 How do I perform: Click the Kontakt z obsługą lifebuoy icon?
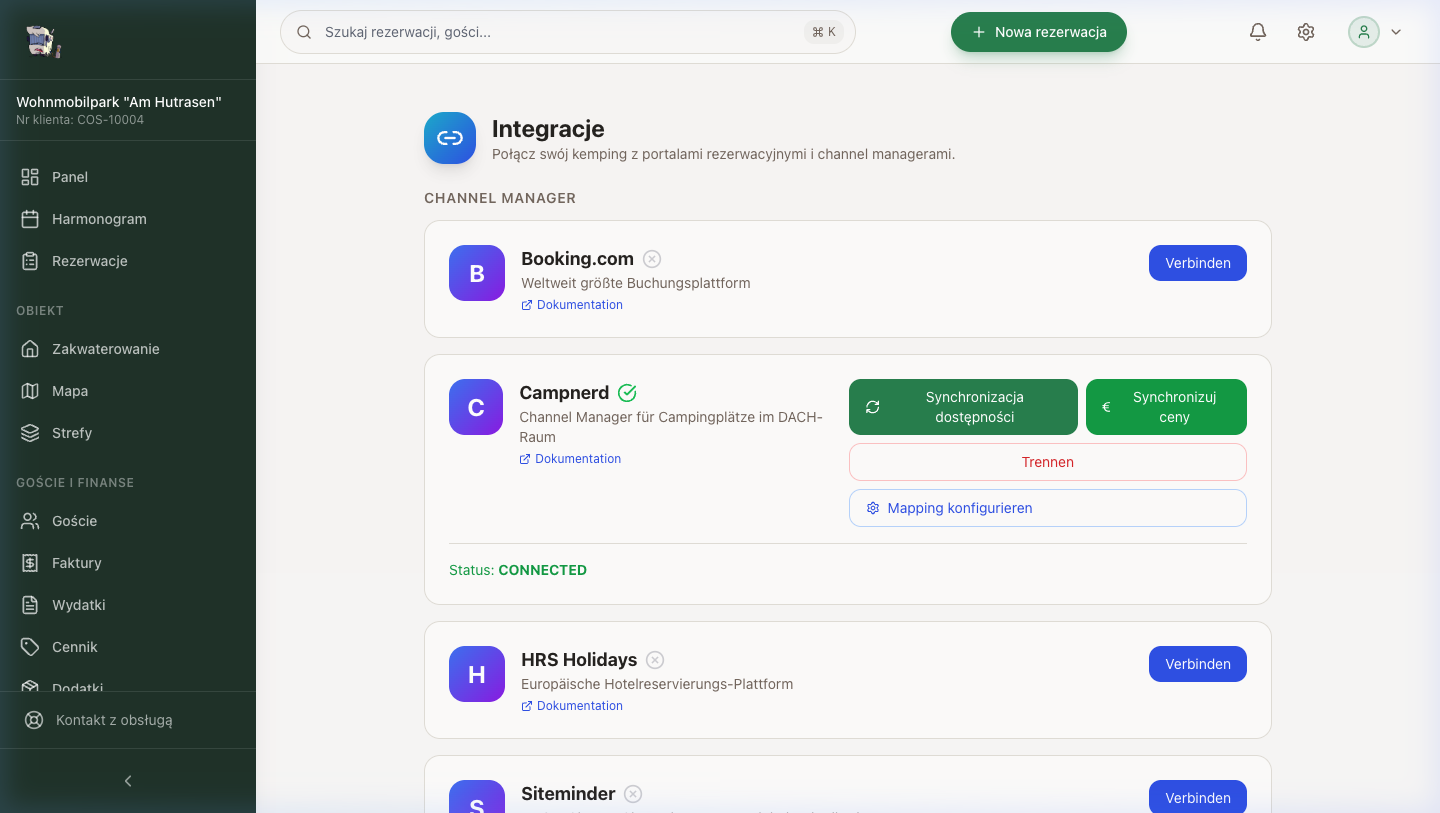pyautogui.click(x=34, y=720)
